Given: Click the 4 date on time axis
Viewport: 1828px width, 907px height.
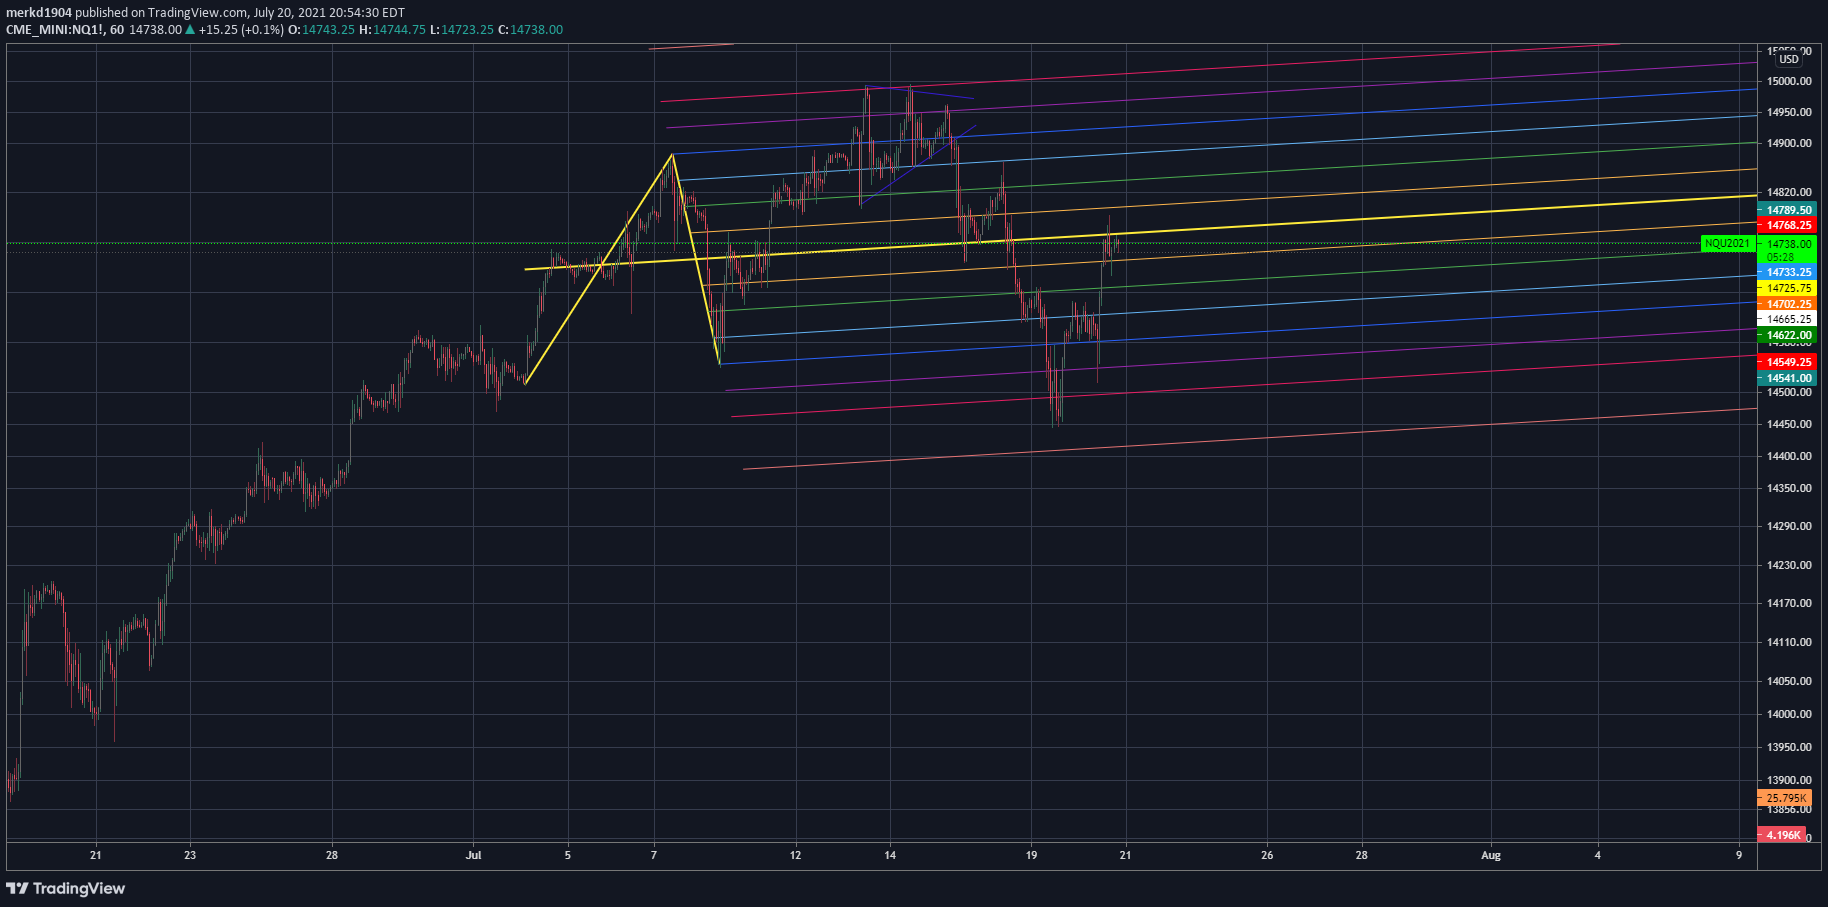Looking at the screenshot, I should coord(1598,855).
